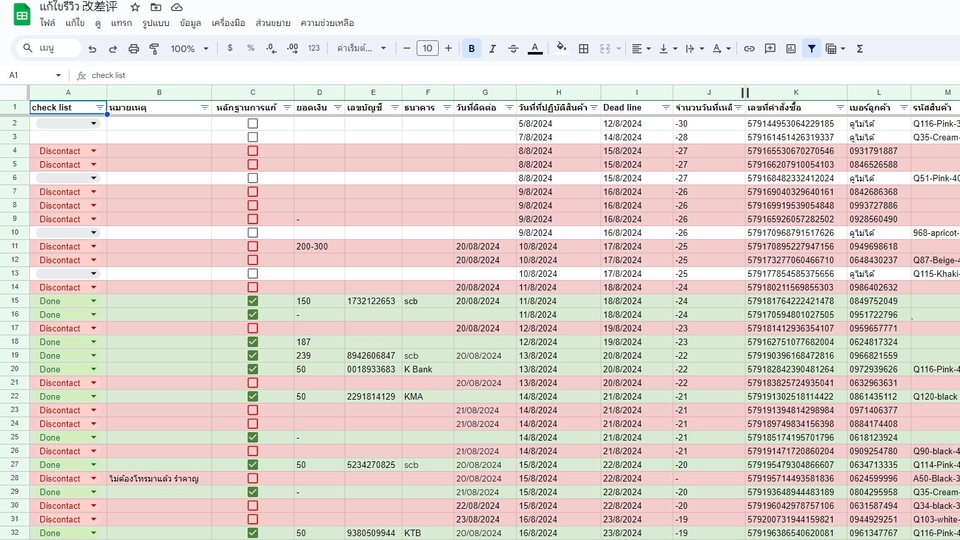The height and width of the screenshot is (540, 960).
Task: Activate paint format tool
Action: 154,48
